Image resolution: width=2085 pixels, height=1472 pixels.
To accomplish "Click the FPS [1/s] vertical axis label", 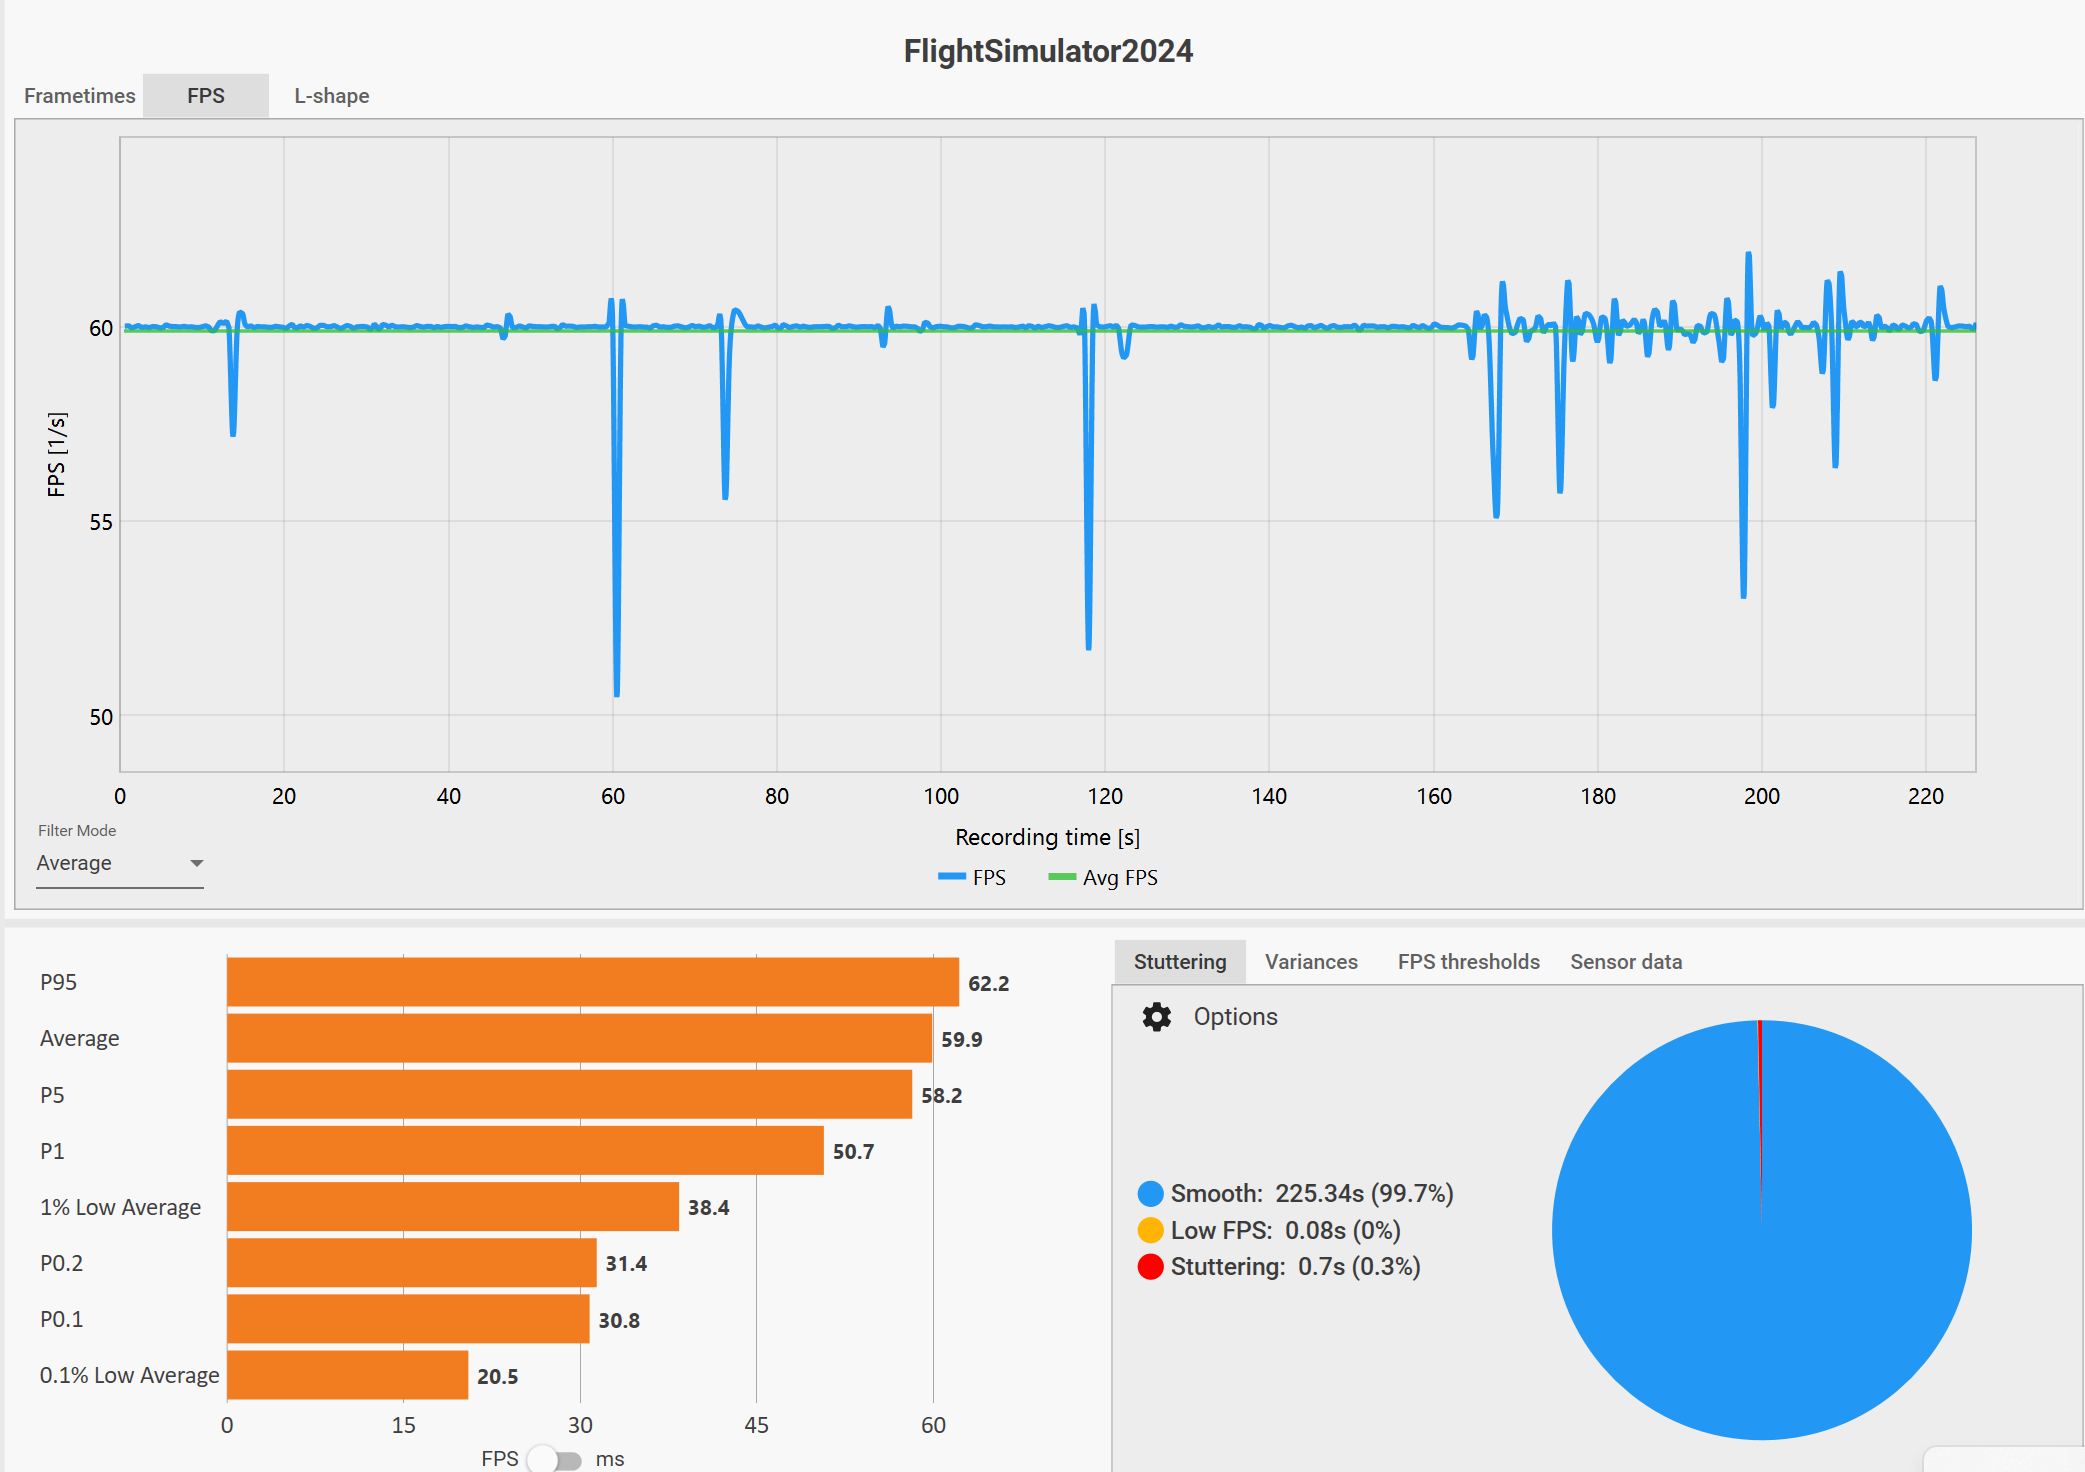I will (x=57, y=454).
